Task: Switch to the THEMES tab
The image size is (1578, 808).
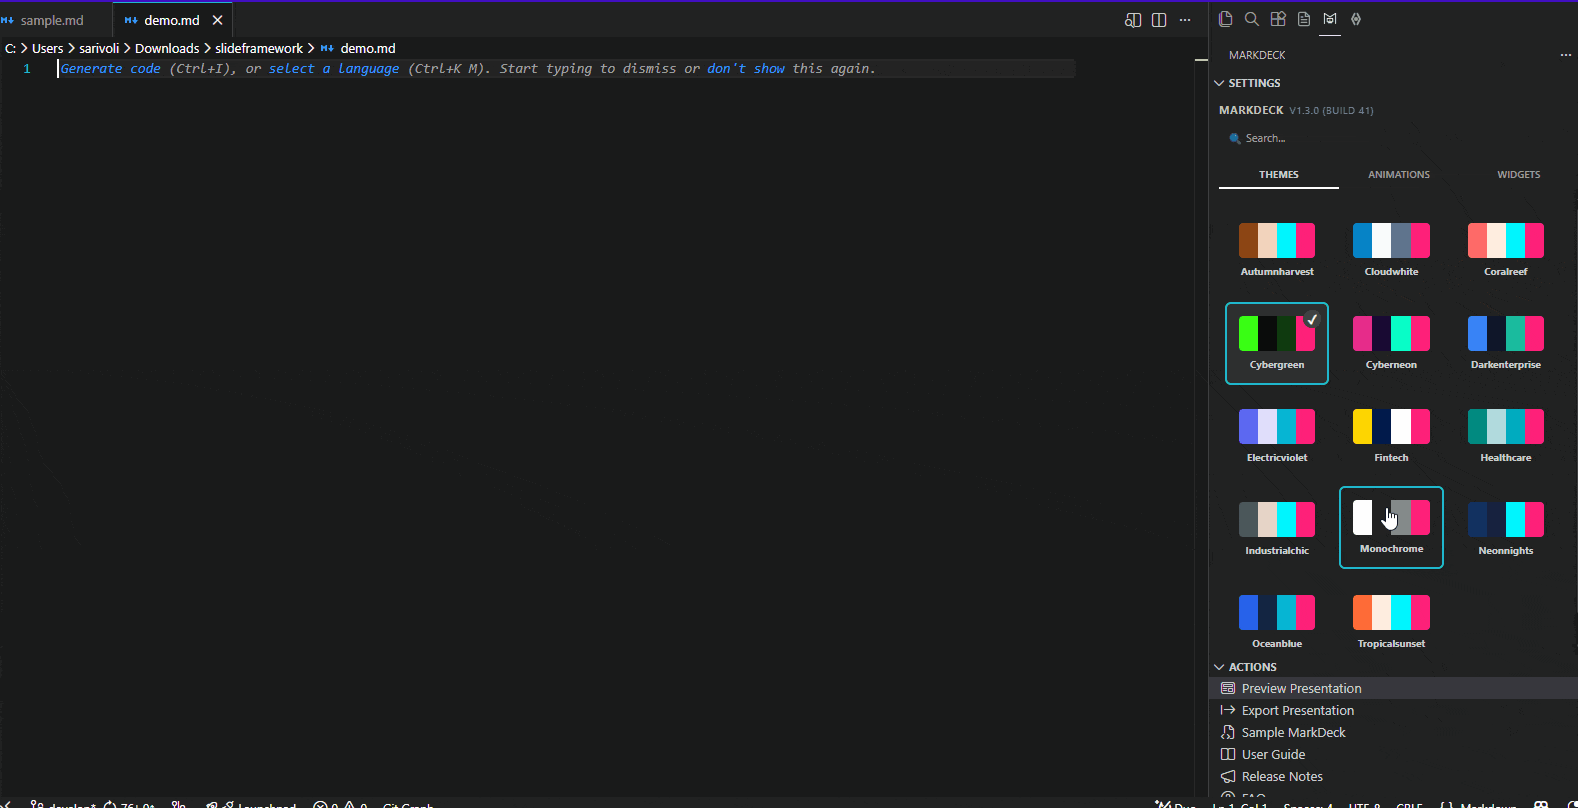Action: tap(1278, 175)
